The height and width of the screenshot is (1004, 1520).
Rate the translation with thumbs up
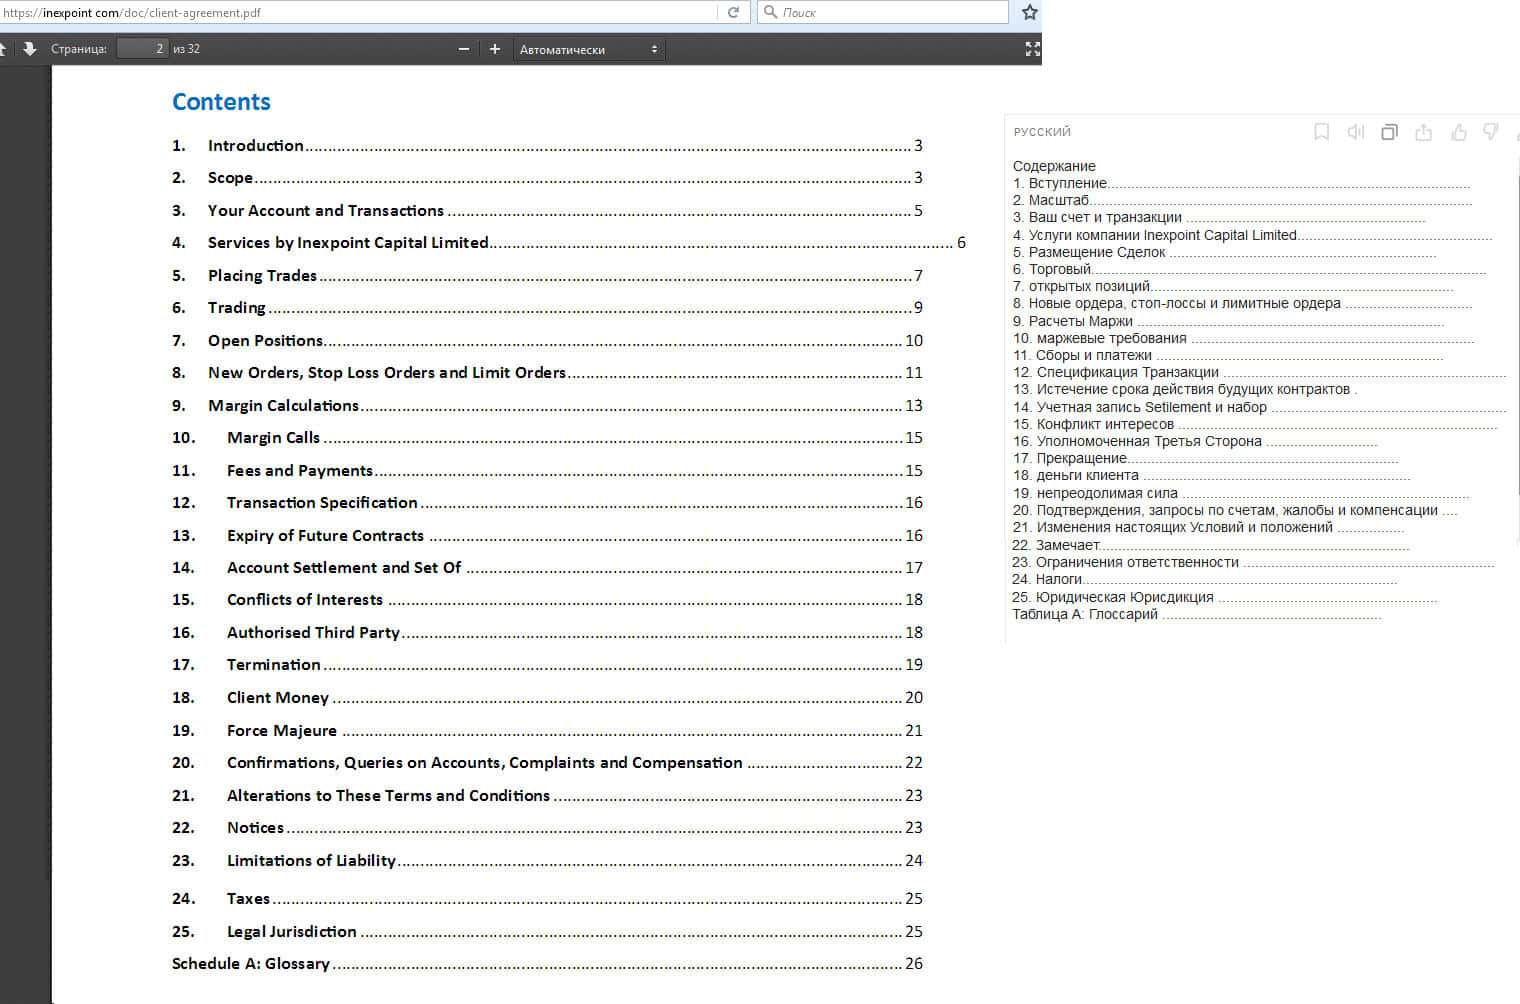point(1458,132)
